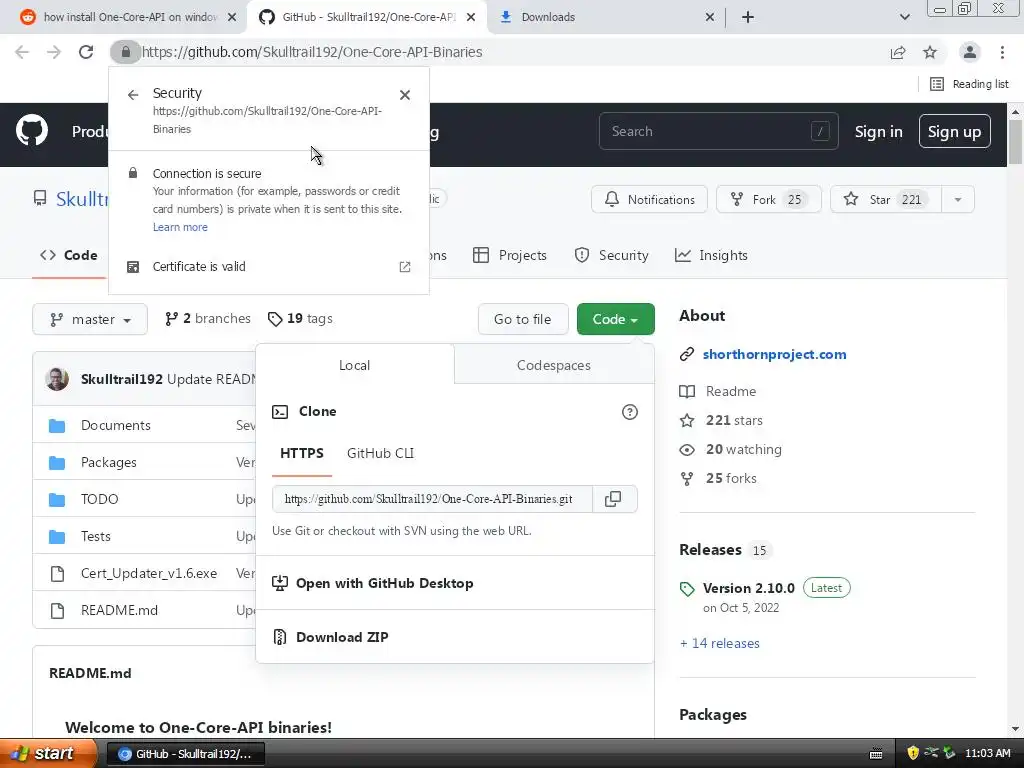The width and height of the screenshot is (1024, 768).
Task: Open master branch dropdown
Action: 90,319
